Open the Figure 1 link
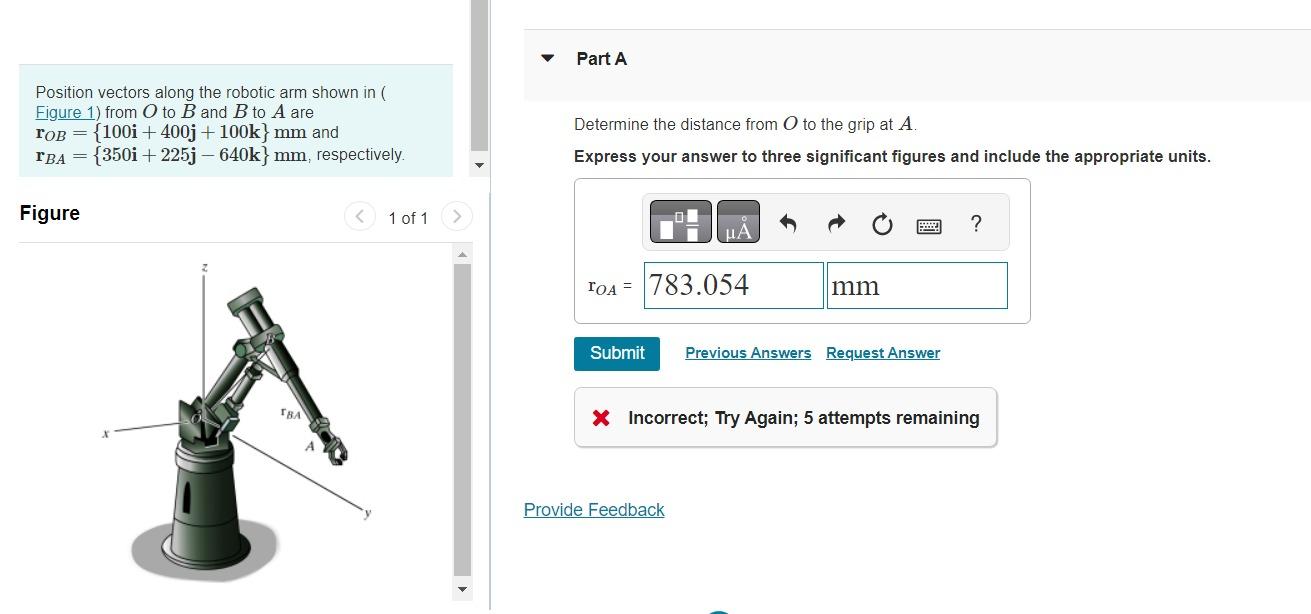 click(x=63, y=112)
